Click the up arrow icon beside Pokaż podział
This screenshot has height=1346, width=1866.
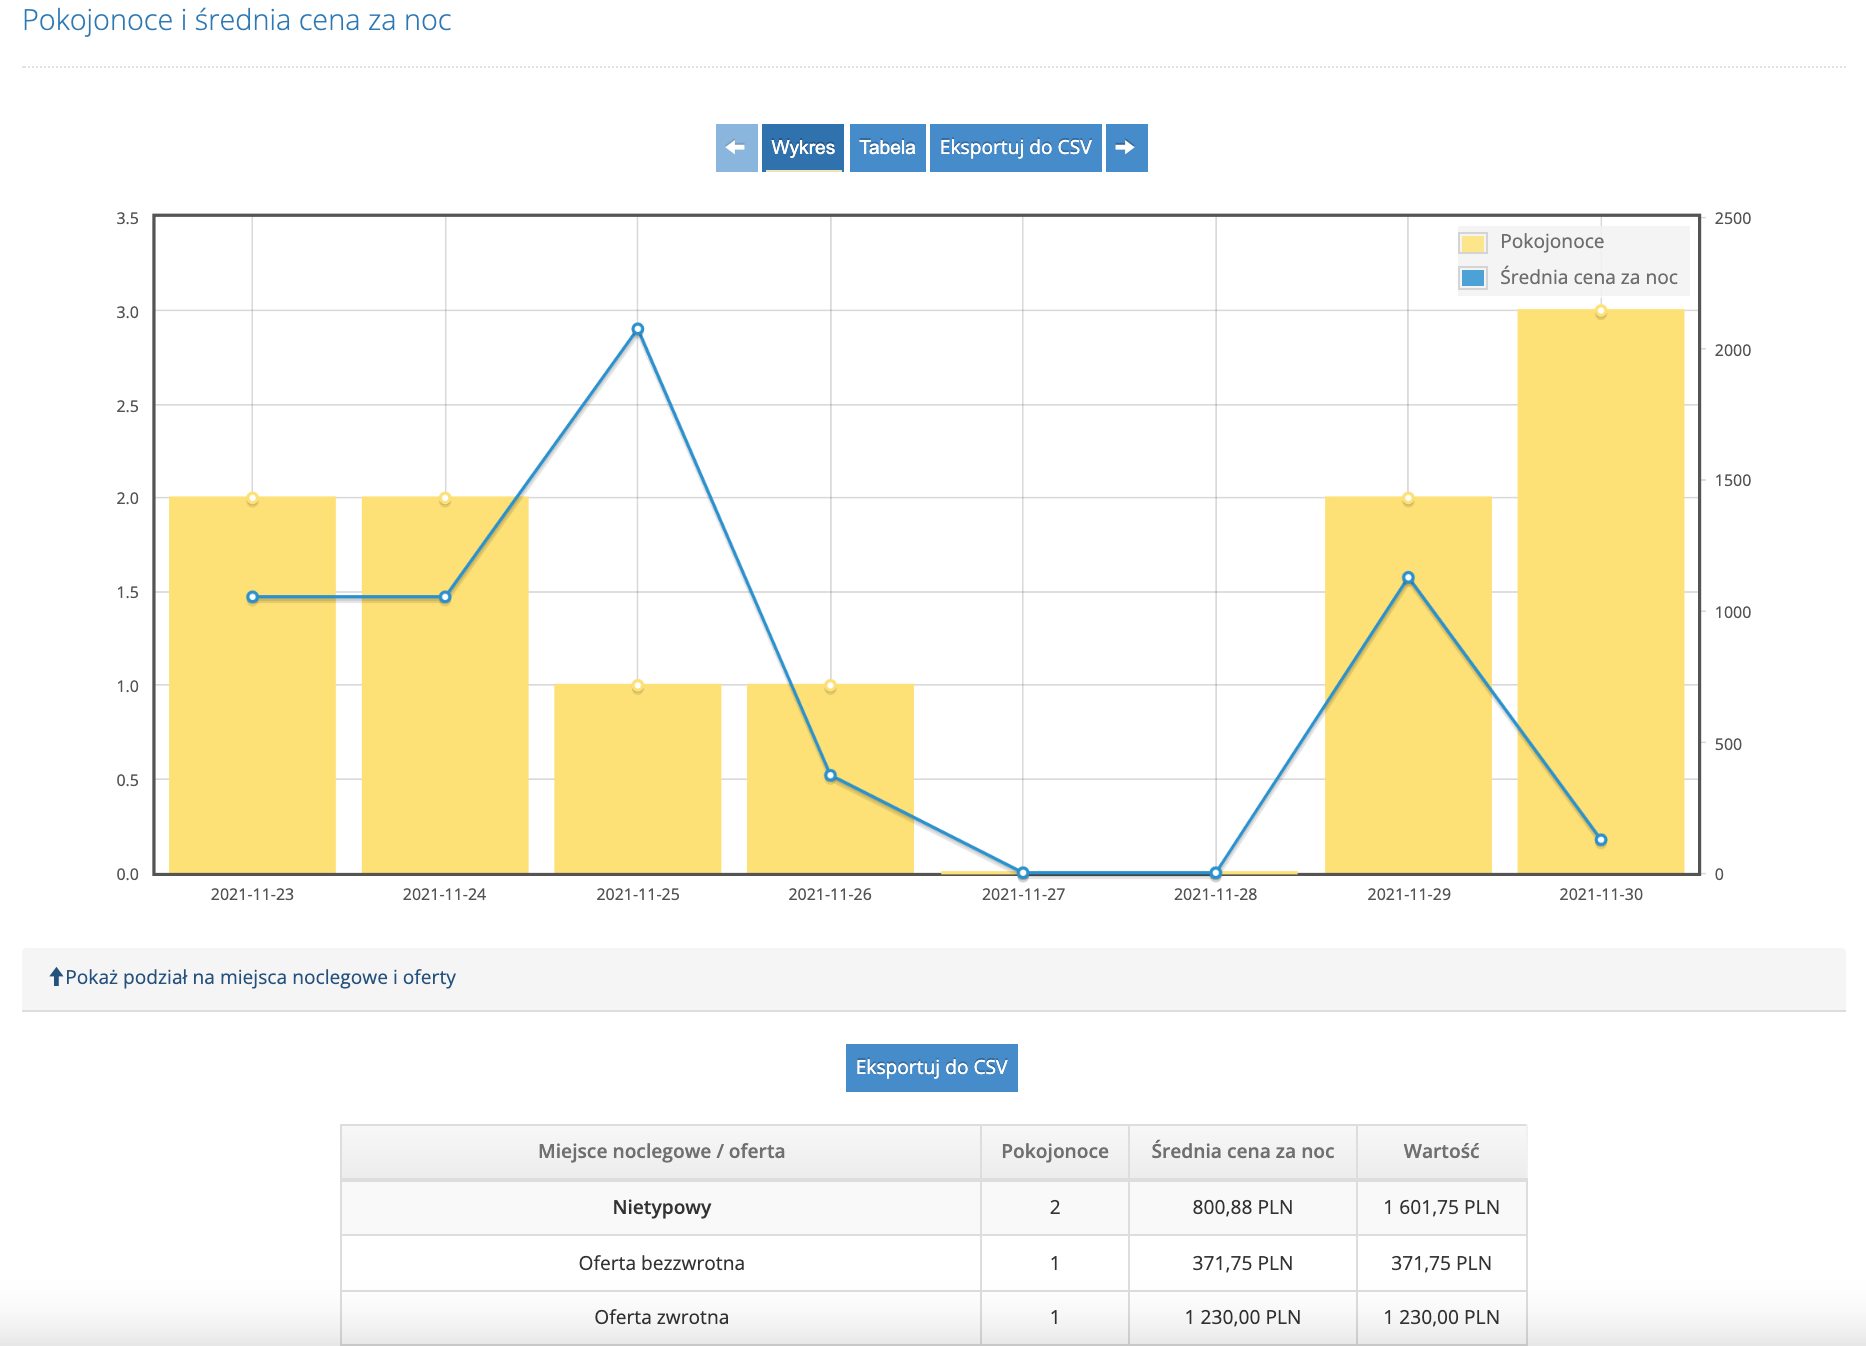point(56,977)
